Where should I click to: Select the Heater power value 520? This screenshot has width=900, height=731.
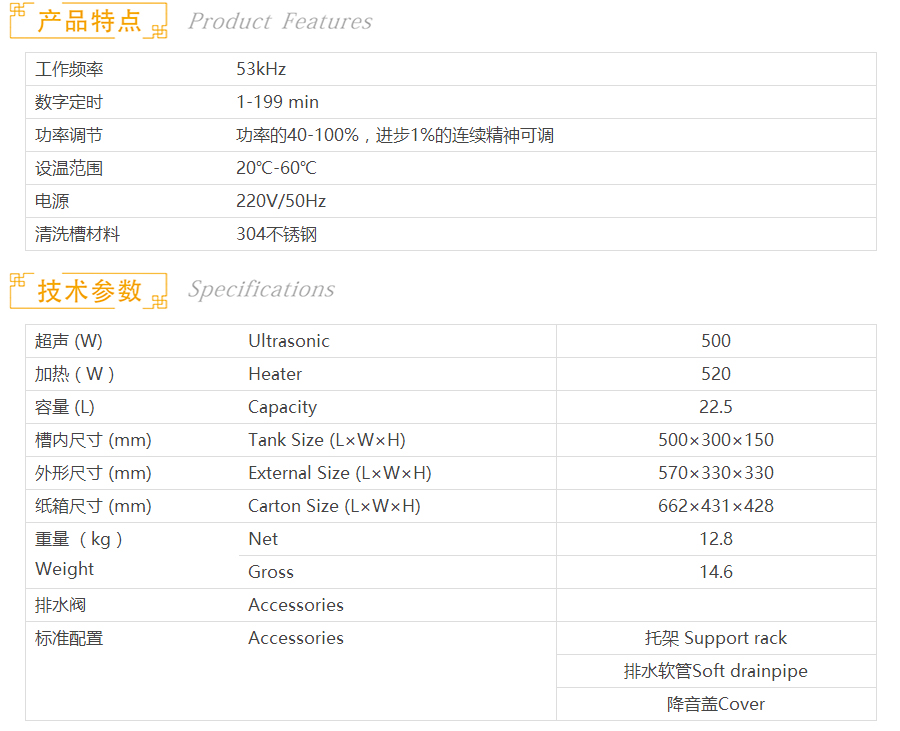point(716,374)
